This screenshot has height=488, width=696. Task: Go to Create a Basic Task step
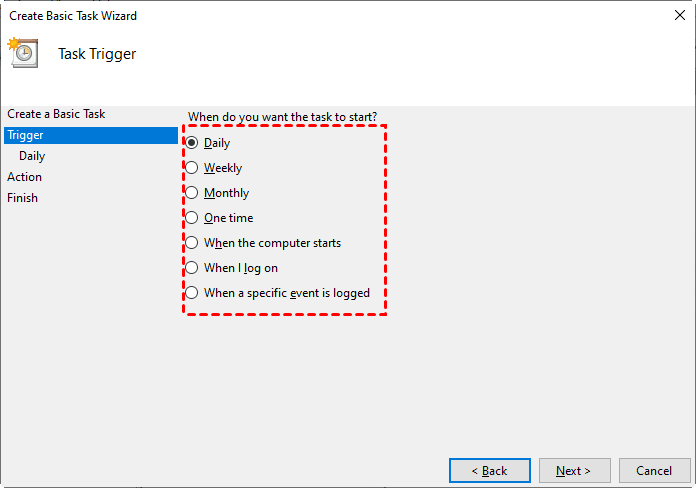pos(56,114)
